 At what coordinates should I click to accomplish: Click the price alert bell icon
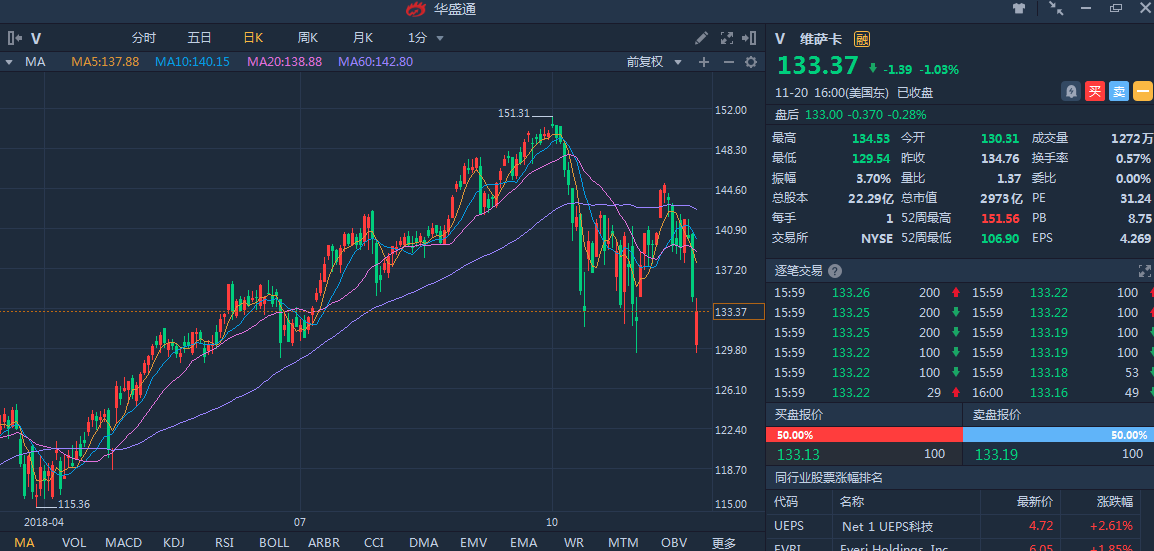coord(1071,91)
